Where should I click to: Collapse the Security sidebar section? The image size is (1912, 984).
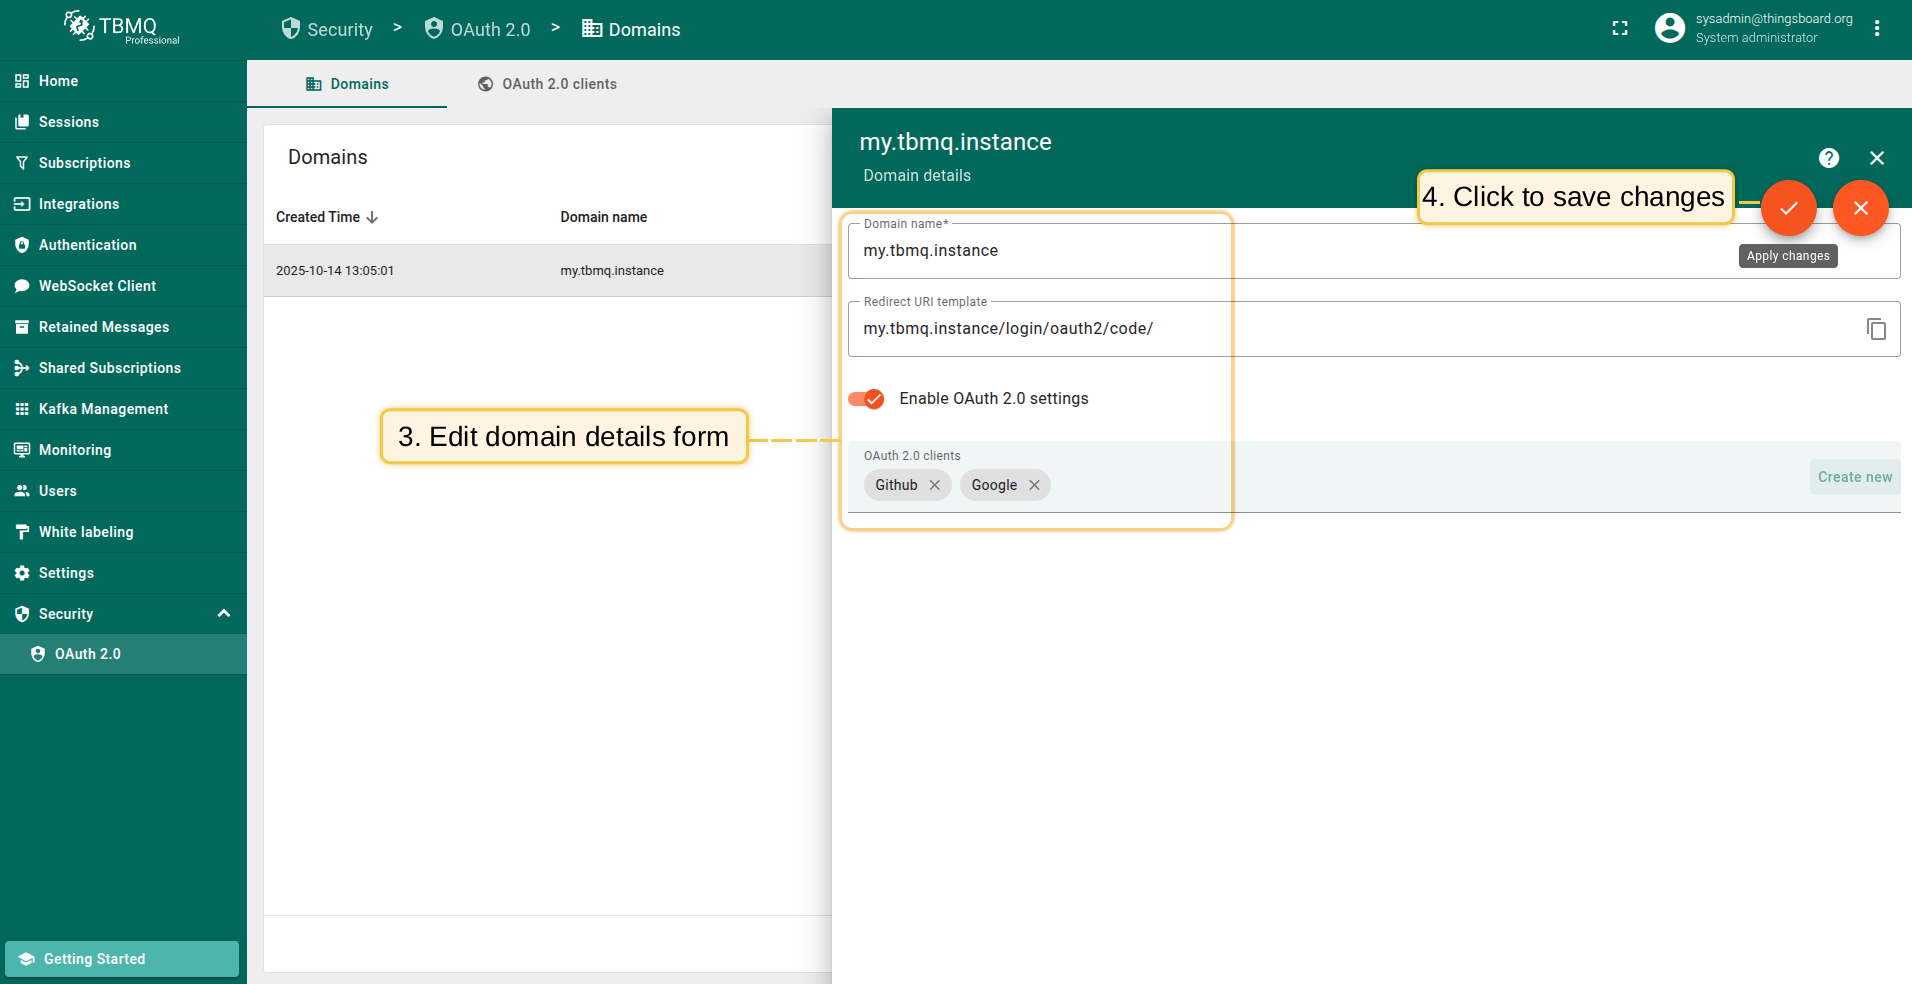224,614
